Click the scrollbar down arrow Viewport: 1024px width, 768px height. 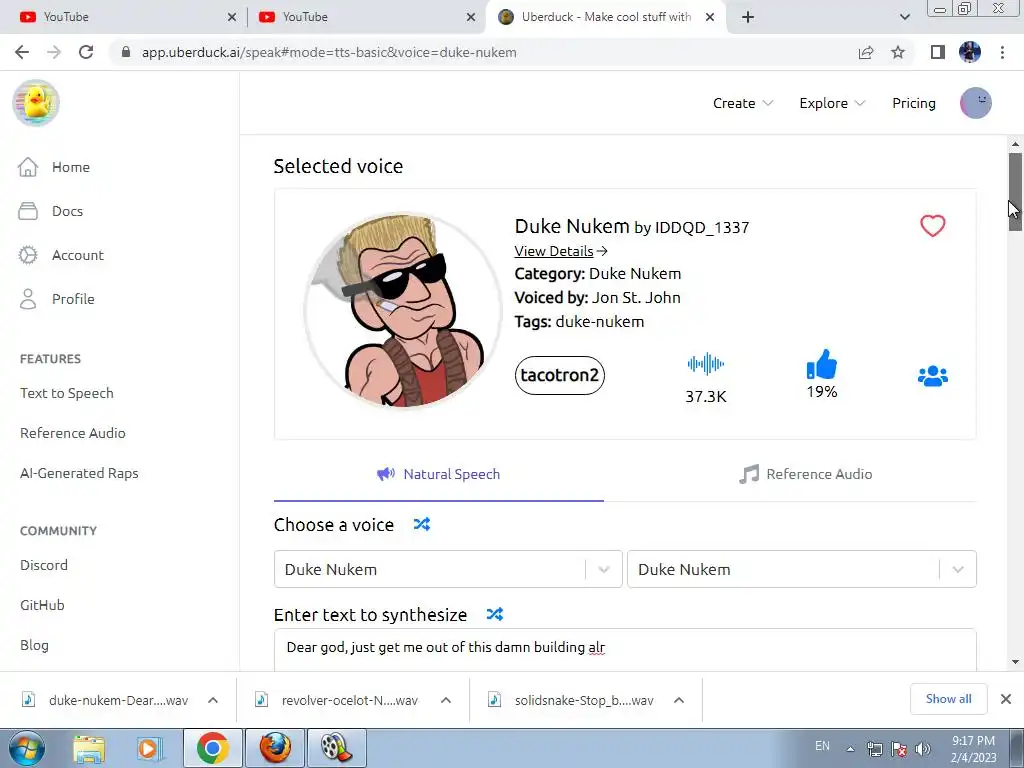1015,662
